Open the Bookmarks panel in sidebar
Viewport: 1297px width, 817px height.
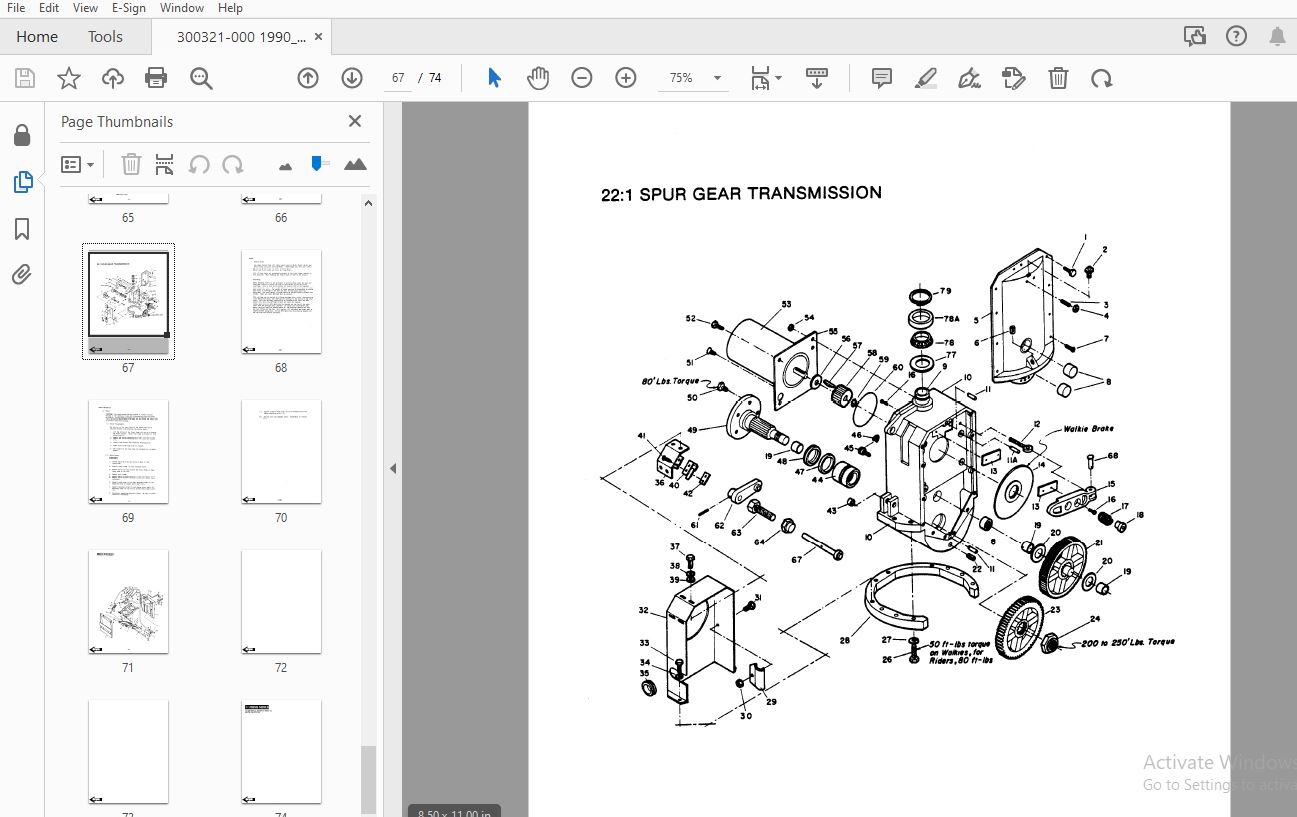(x=22, y=229)
